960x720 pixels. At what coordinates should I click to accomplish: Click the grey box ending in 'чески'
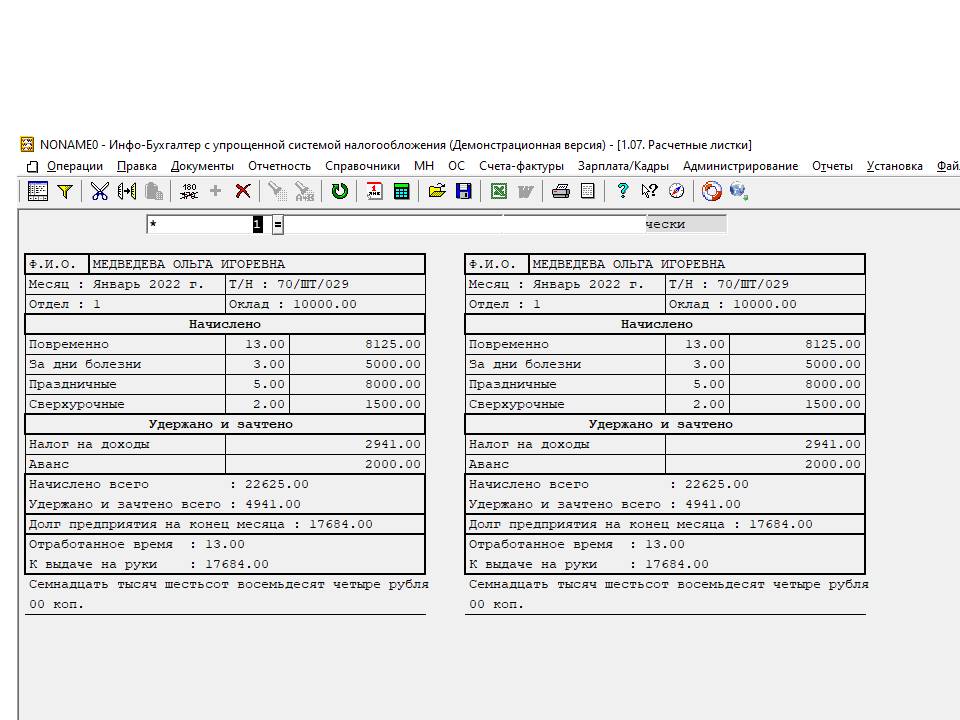point(686,224)
